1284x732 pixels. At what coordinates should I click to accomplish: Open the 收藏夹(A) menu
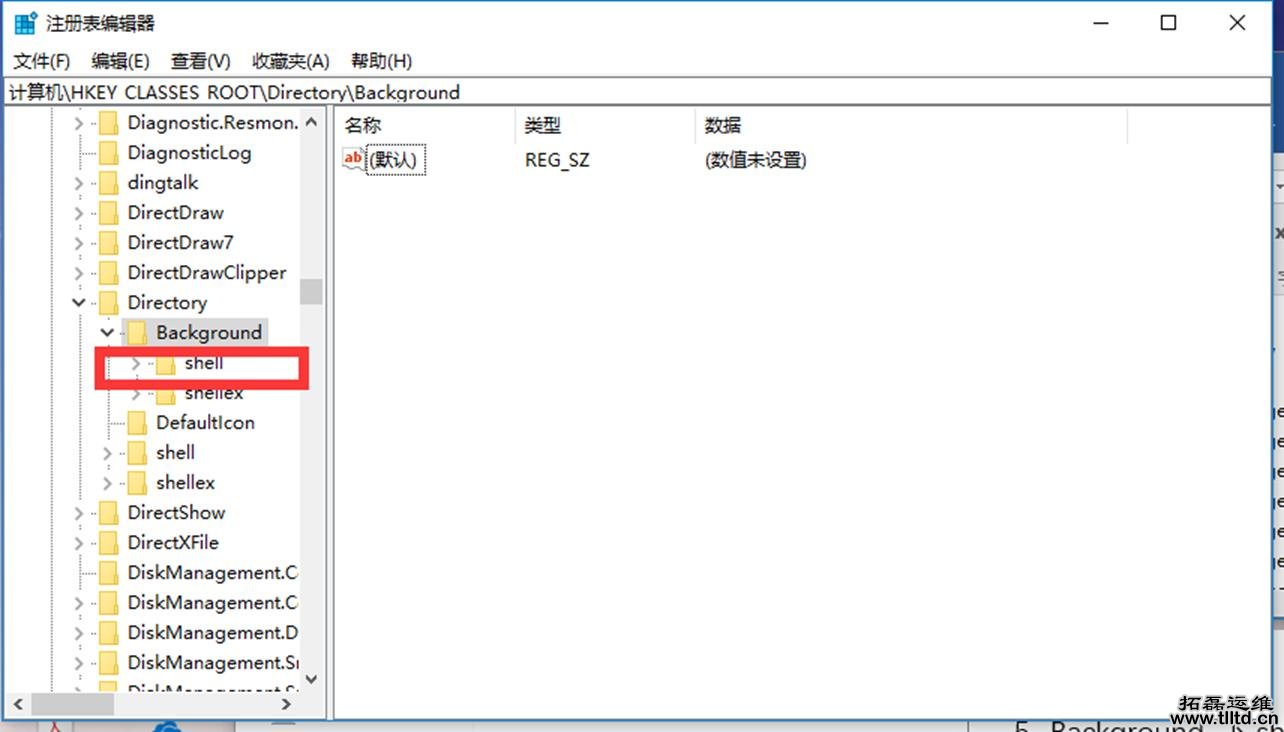tap(289, 61)
